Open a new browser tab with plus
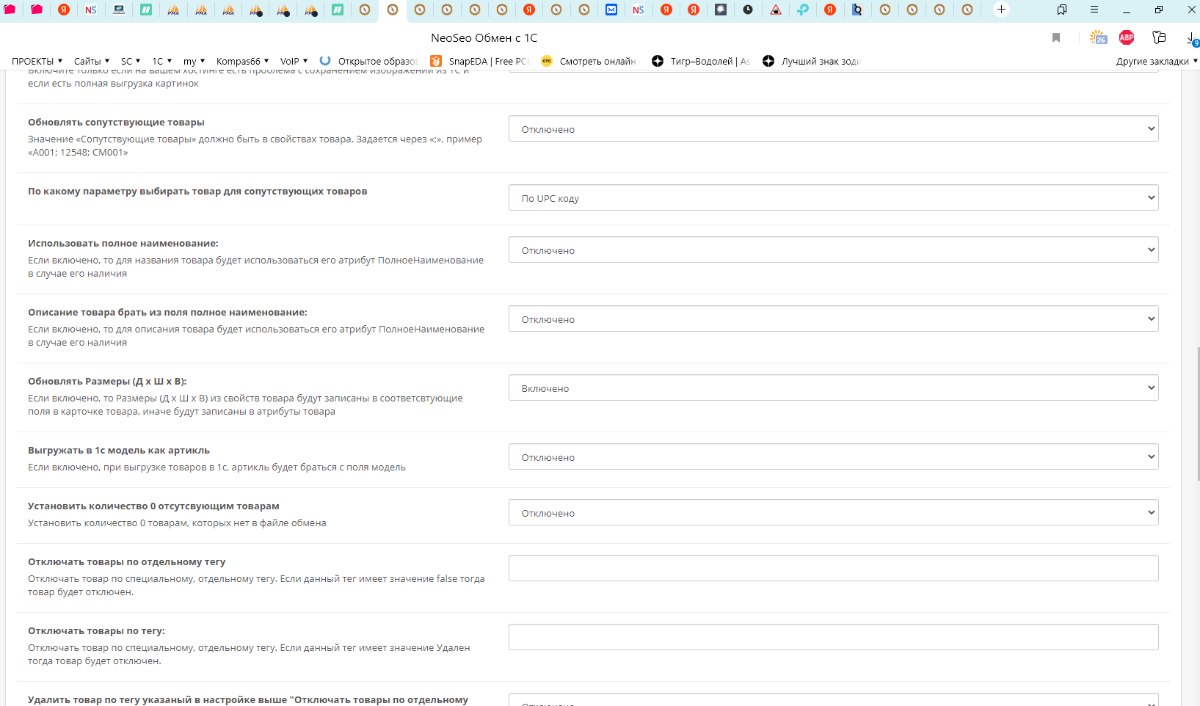This screenshot has height=706, width=1200. coord(1001,10)
